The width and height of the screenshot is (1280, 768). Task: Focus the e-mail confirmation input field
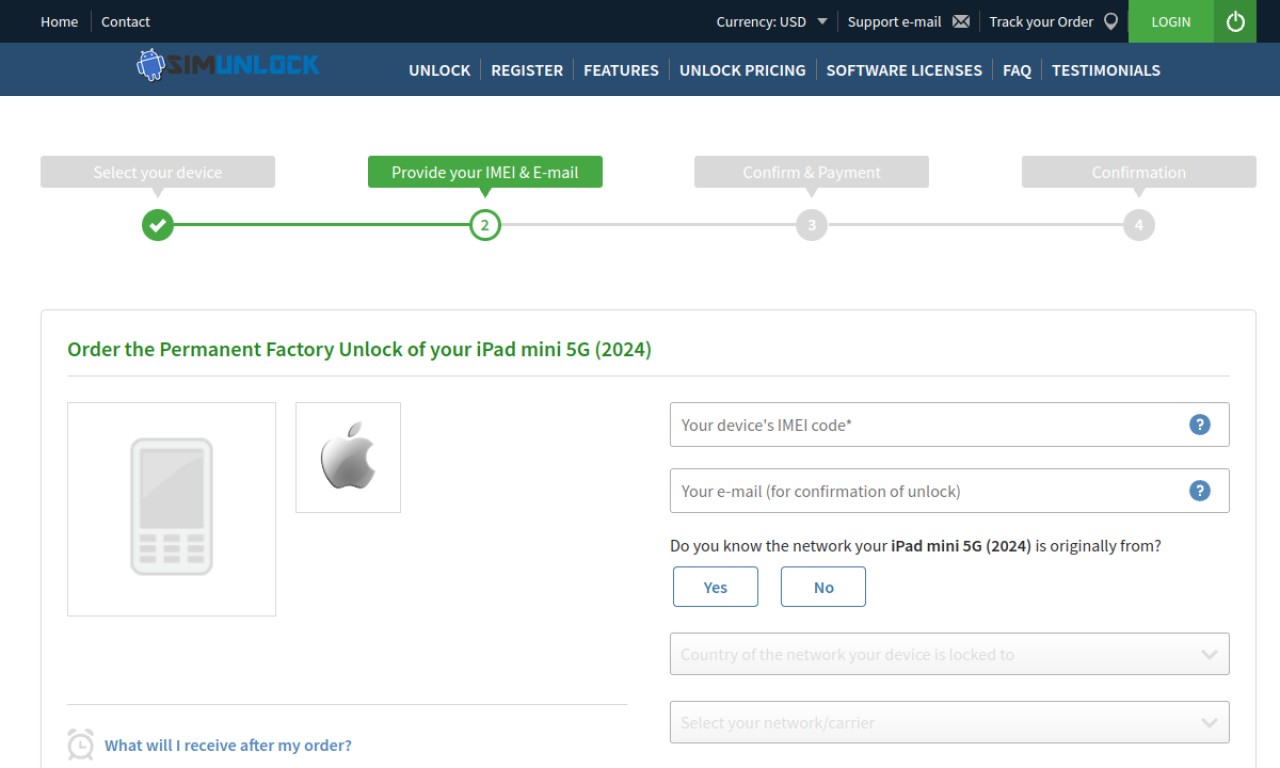(x=949, y=490)
